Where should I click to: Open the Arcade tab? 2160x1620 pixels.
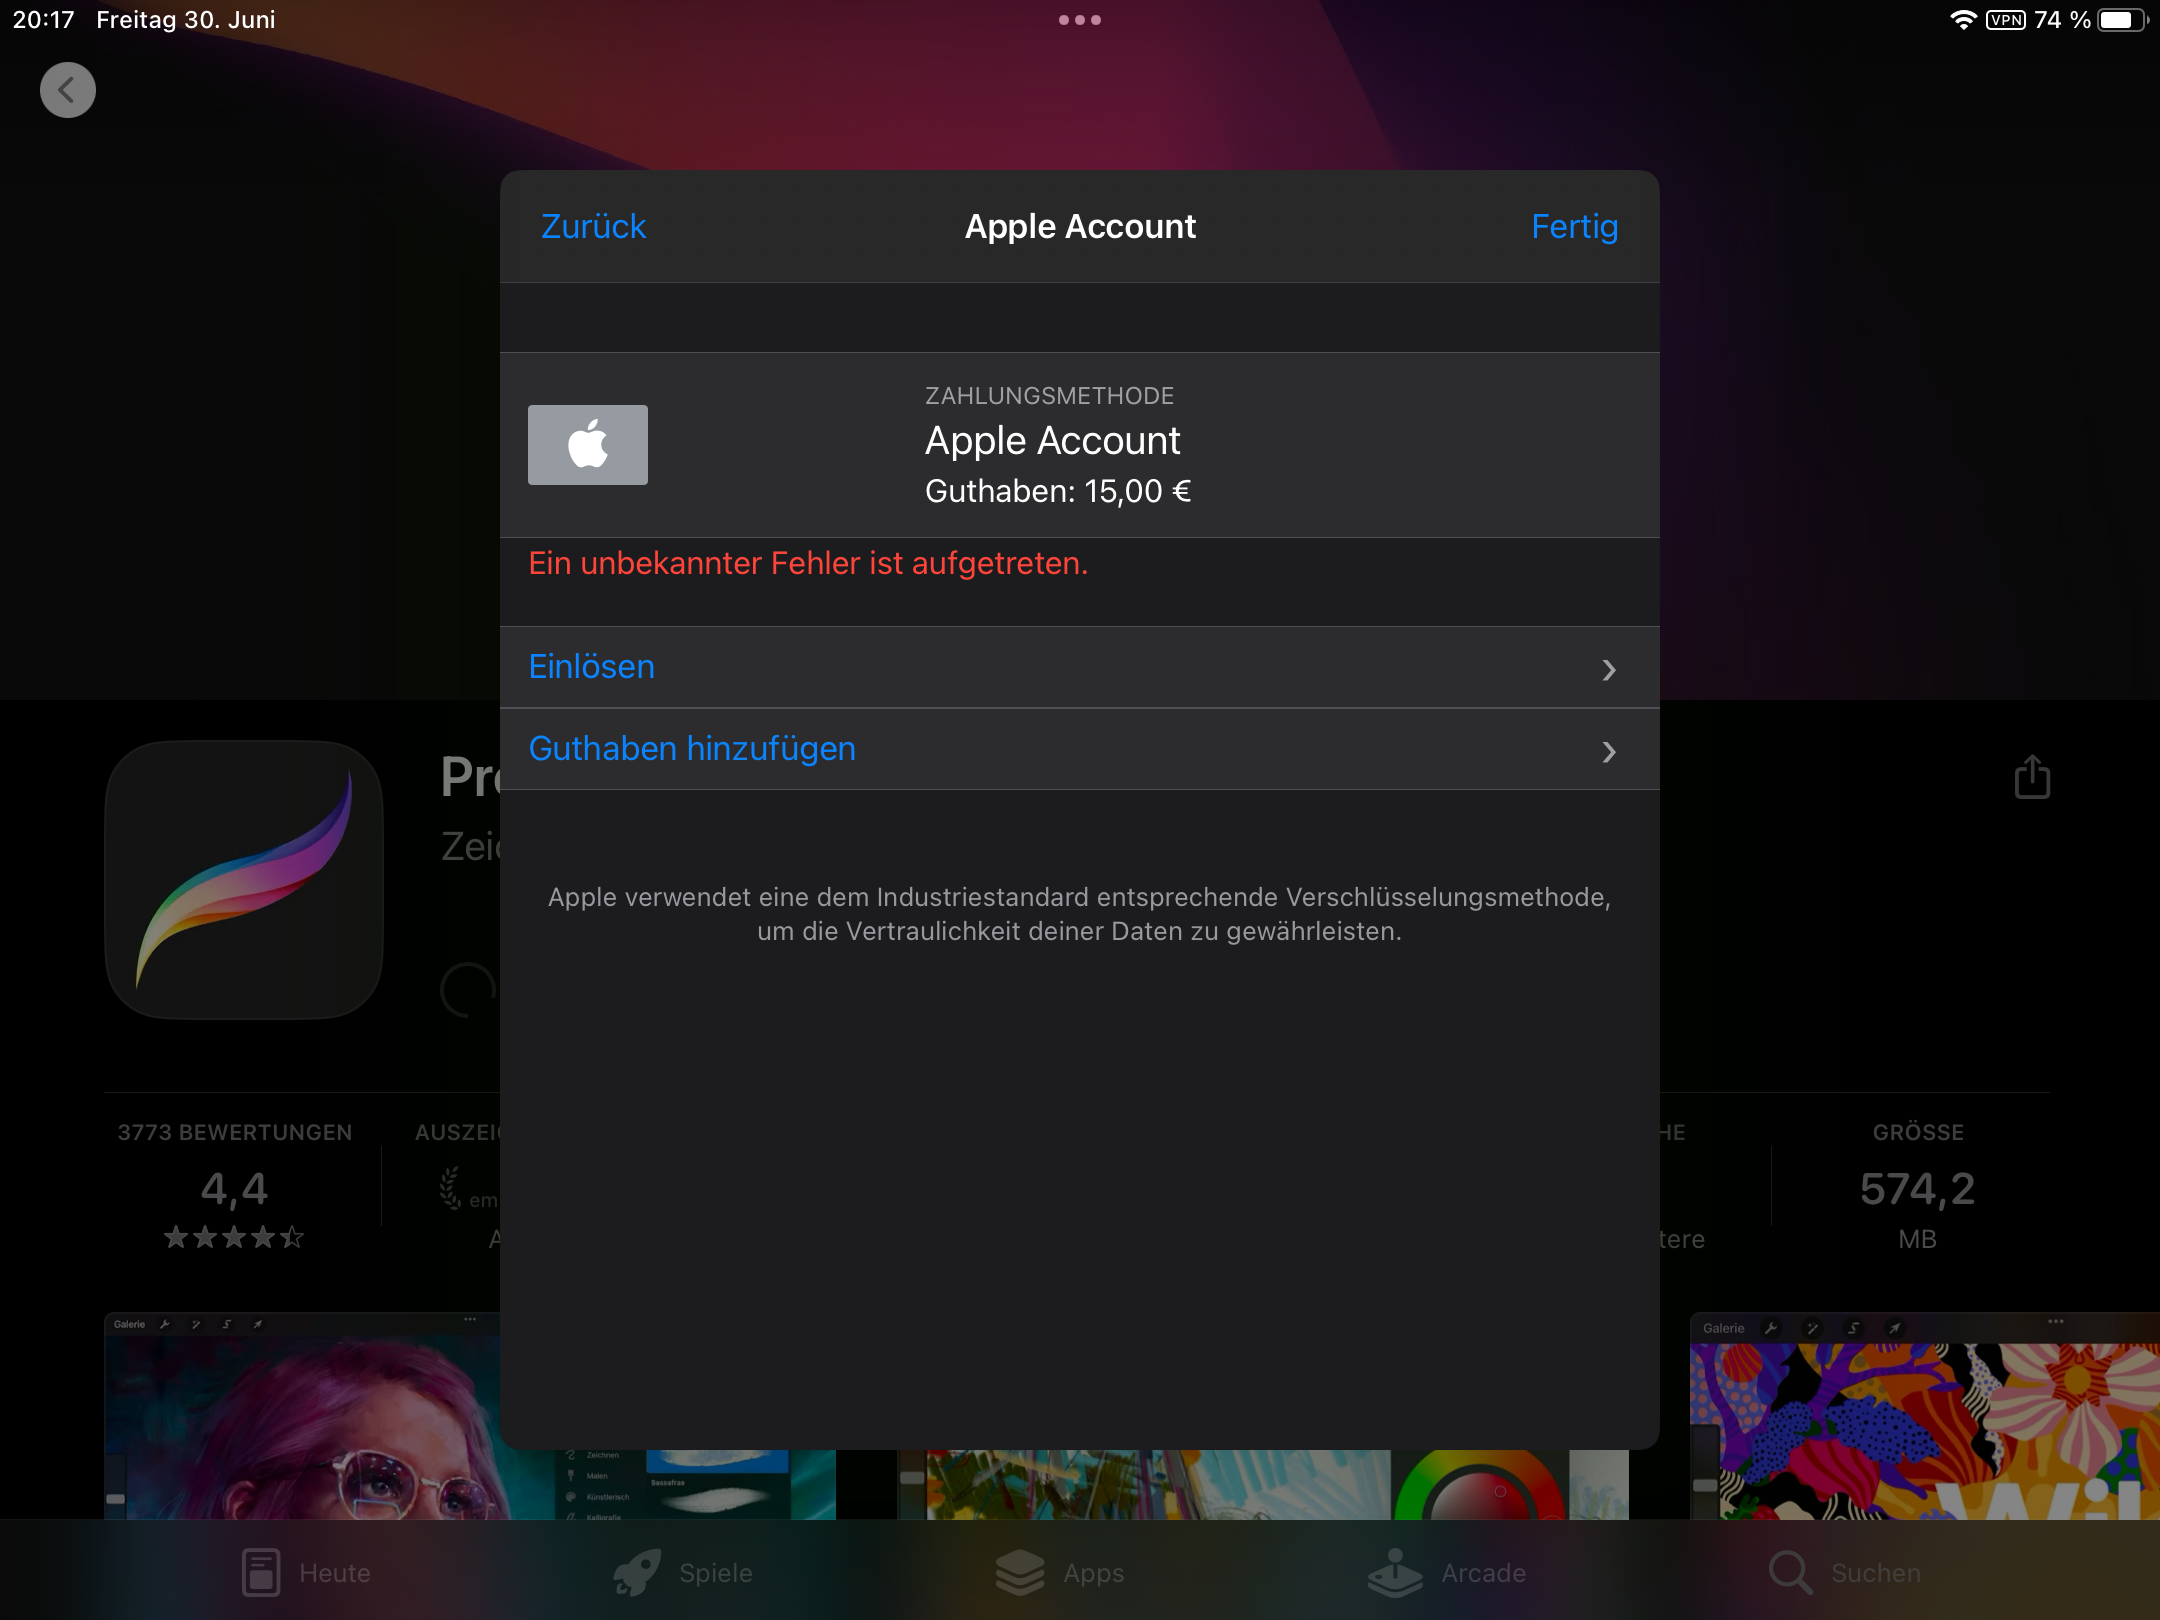tap(1447, 1572)
